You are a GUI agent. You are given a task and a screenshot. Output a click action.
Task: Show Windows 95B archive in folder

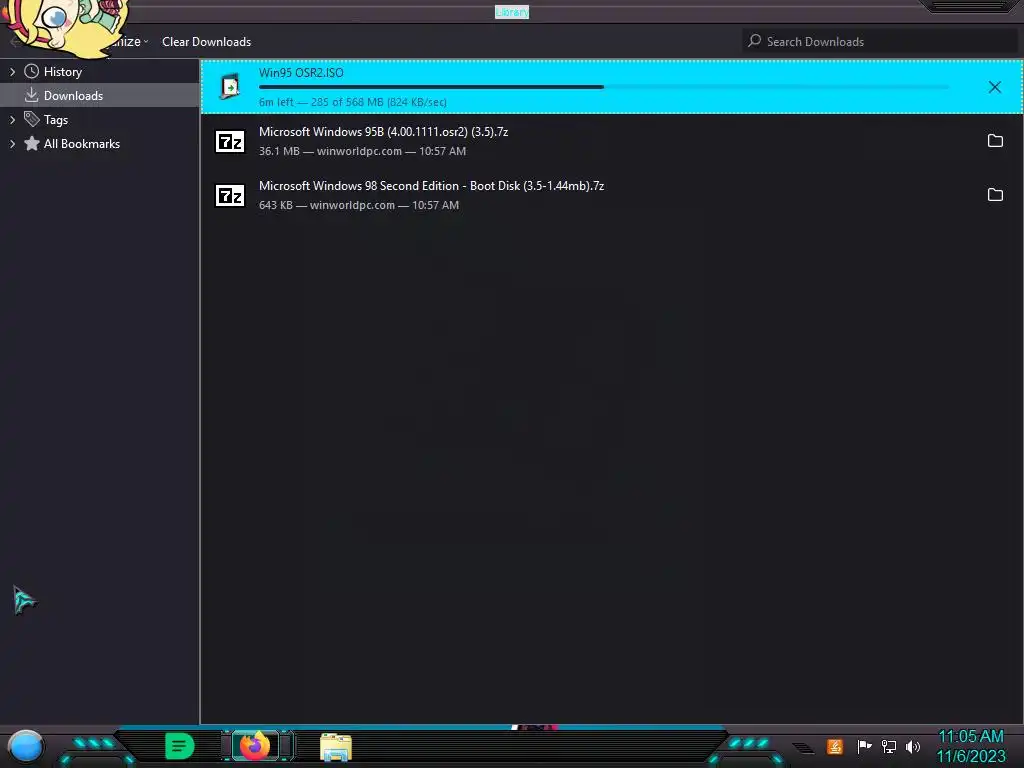tap(995, 140)
